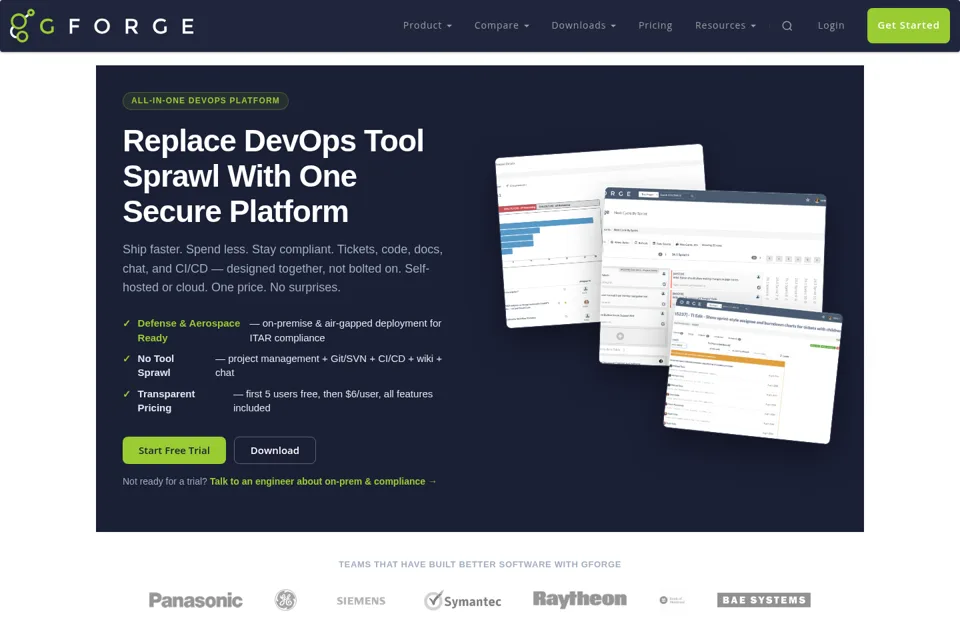Click the checkmark beside No Tool Sprawl
Viewport: 960px width, 640px height.
pyautogui.click(x=127, y=359)
